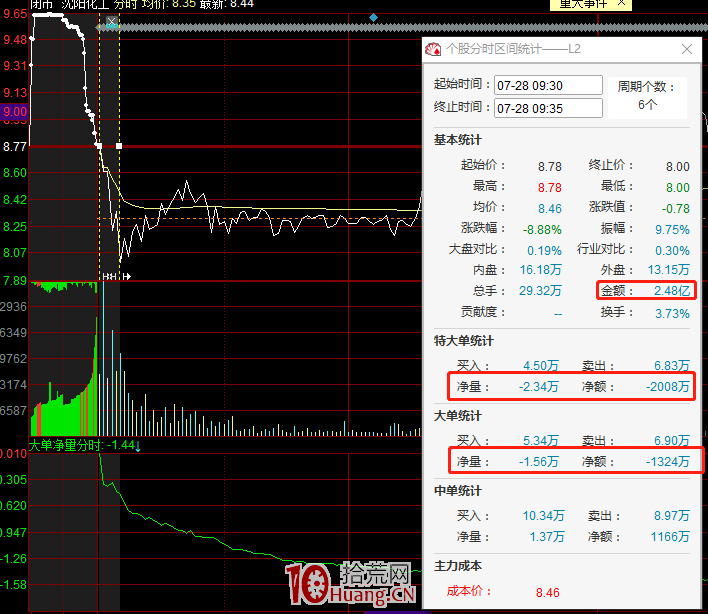Select the 起始价 value 8.78
Image resolution: width=708 pixels, height=614 pixels.
click(x=550, y=167)
